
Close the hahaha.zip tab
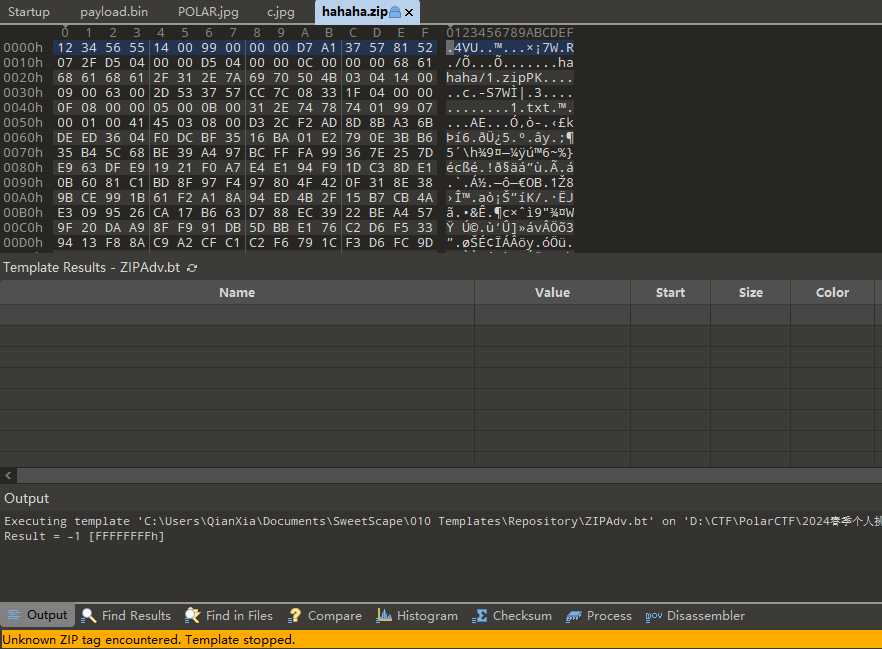coord(409,12)
